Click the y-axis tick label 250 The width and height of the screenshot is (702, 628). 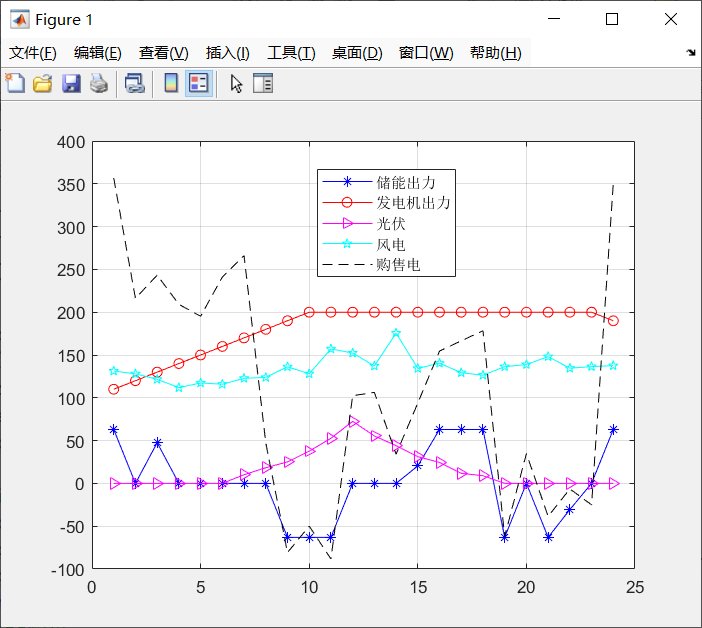click(71, 270)
